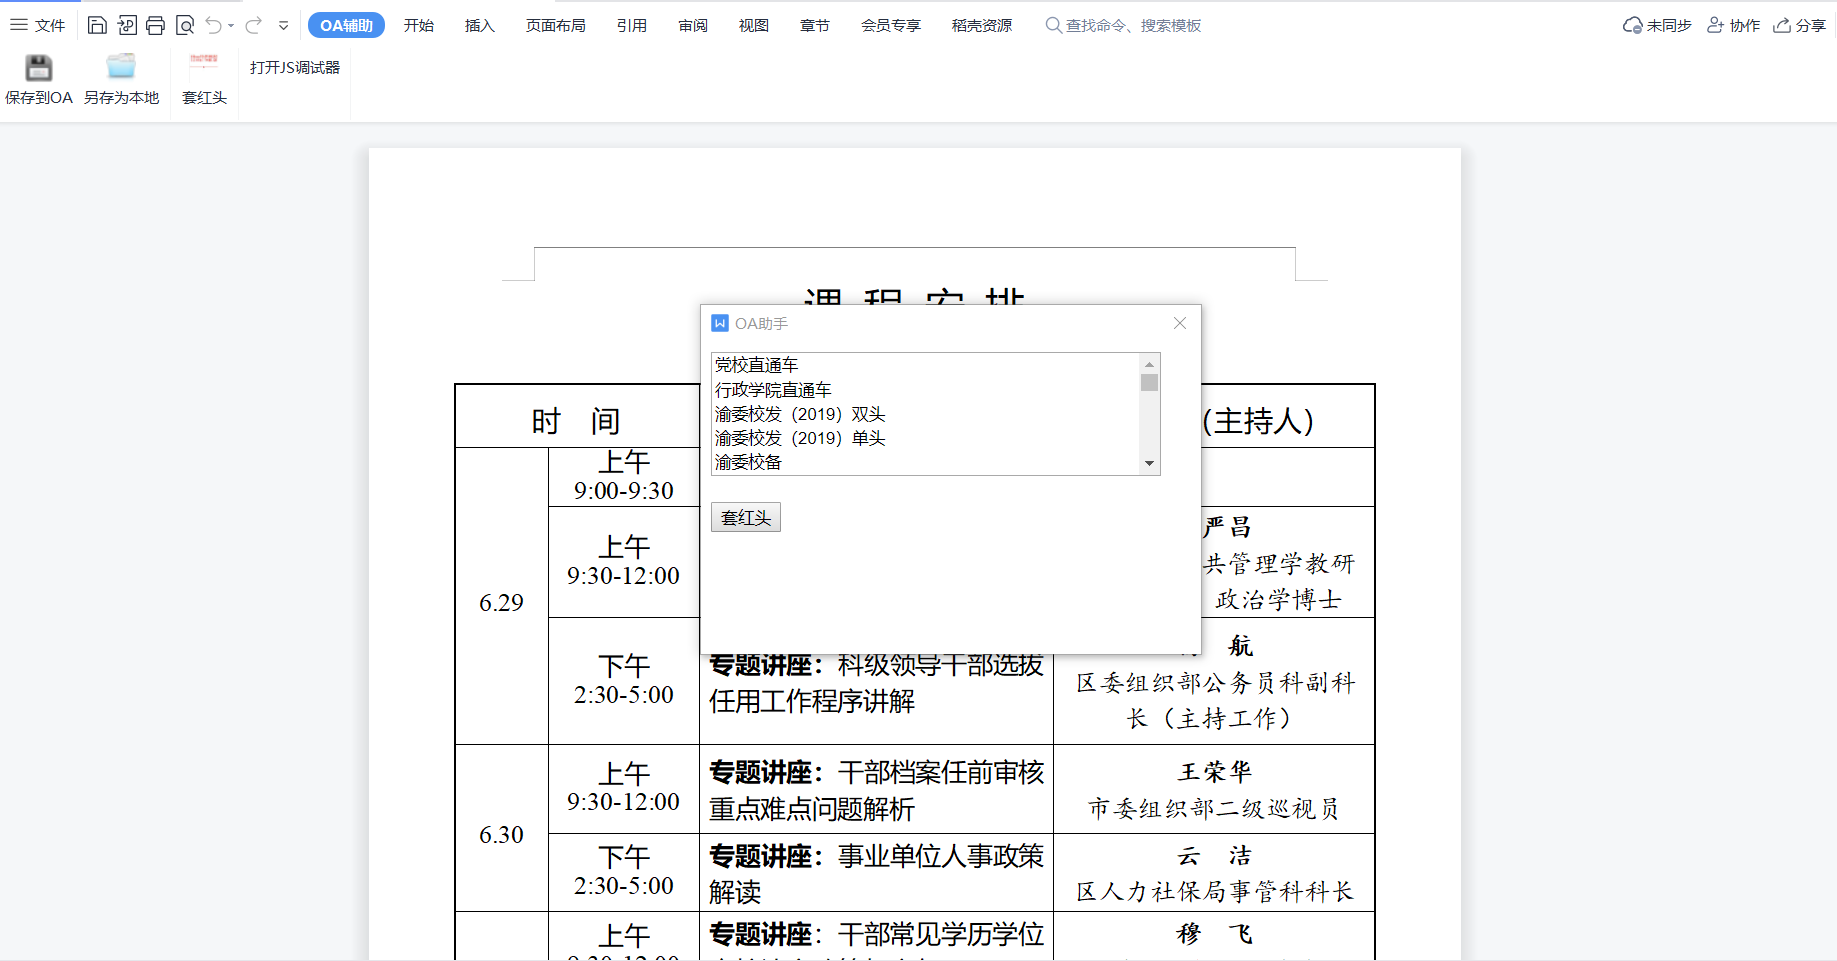
Task: Select the 审阅 ribbon tab
Action: tap(692, 25)
